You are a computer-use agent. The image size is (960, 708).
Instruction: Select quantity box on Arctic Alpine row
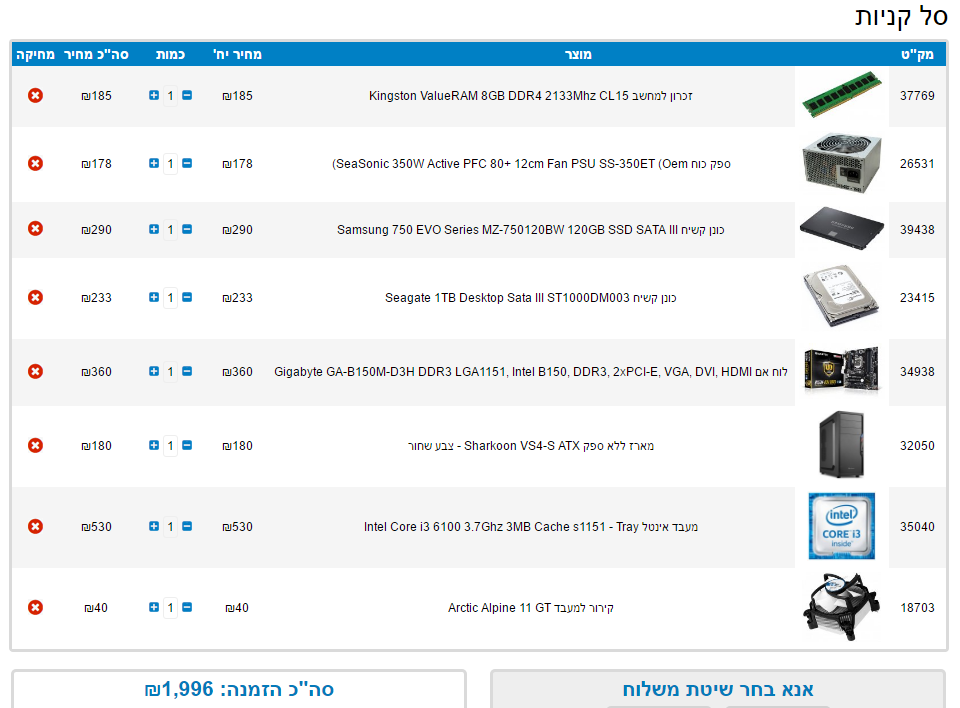tap(170, 608)
